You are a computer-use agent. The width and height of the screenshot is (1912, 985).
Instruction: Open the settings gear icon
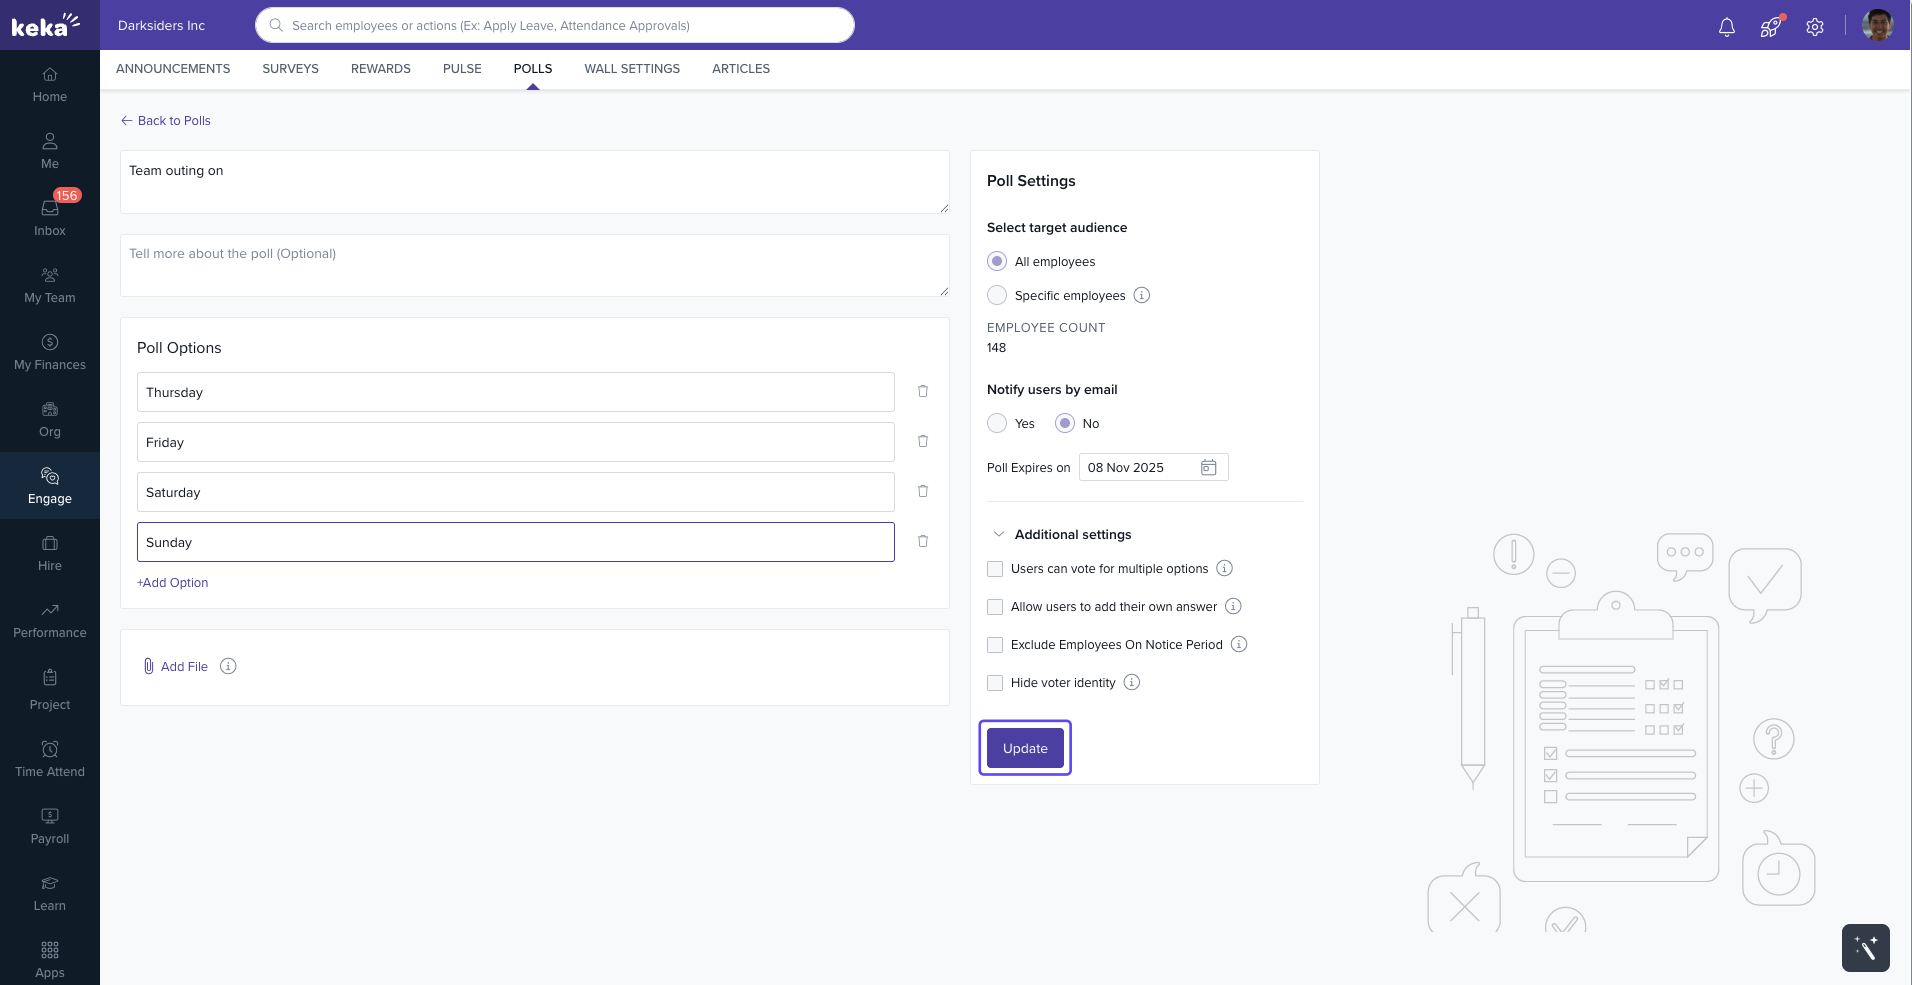[1815, 27]
